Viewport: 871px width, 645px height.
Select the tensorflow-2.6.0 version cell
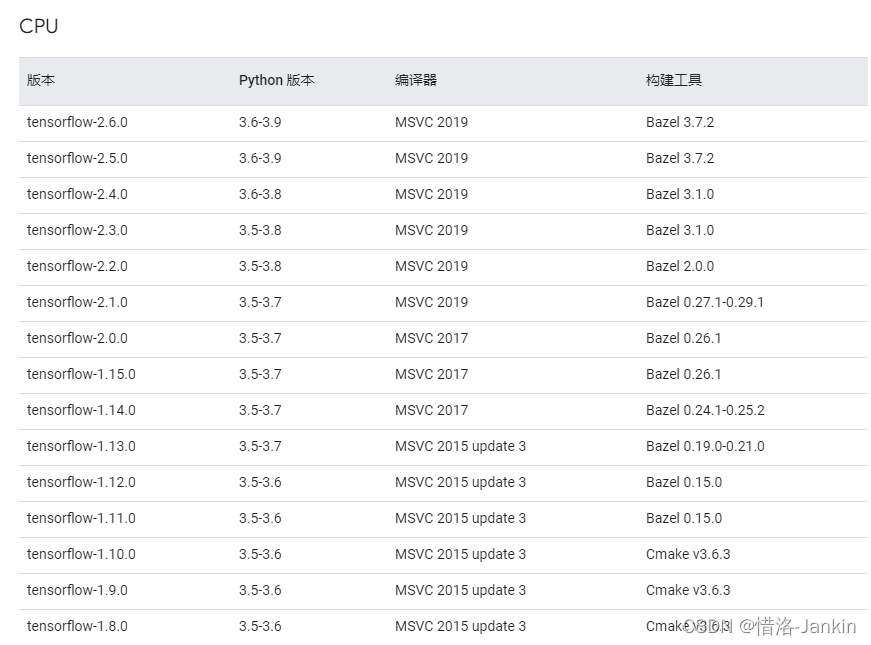(77, 122)
